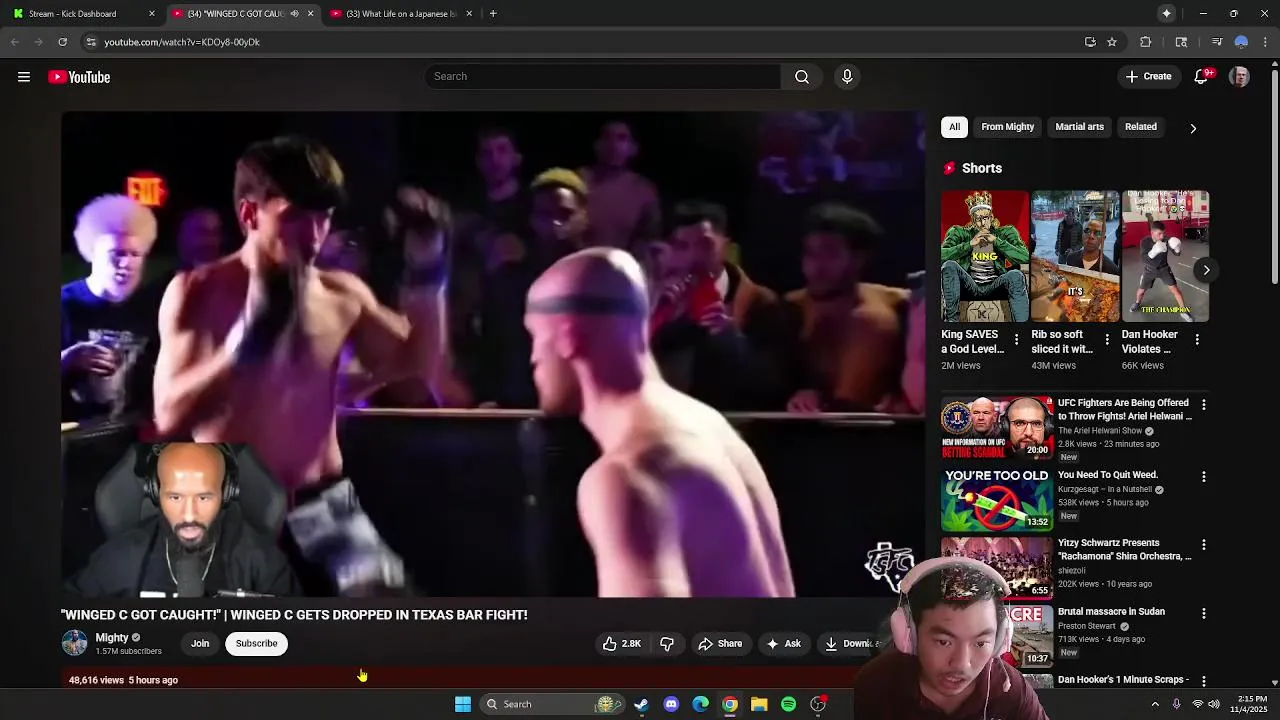This screenshot has height=720, width=1280.
Task: Select the All filter chip
Action: point(954,127)
